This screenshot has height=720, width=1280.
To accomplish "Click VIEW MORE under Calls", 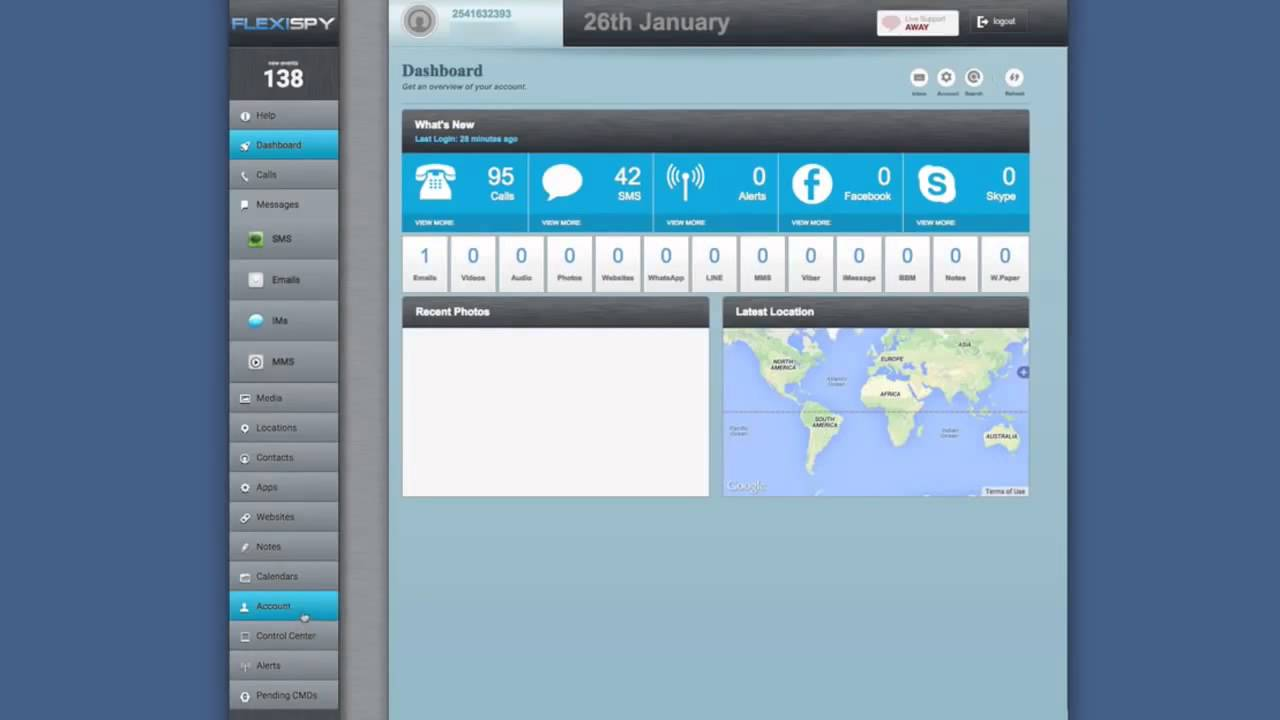I will click(x=434, y=223).
